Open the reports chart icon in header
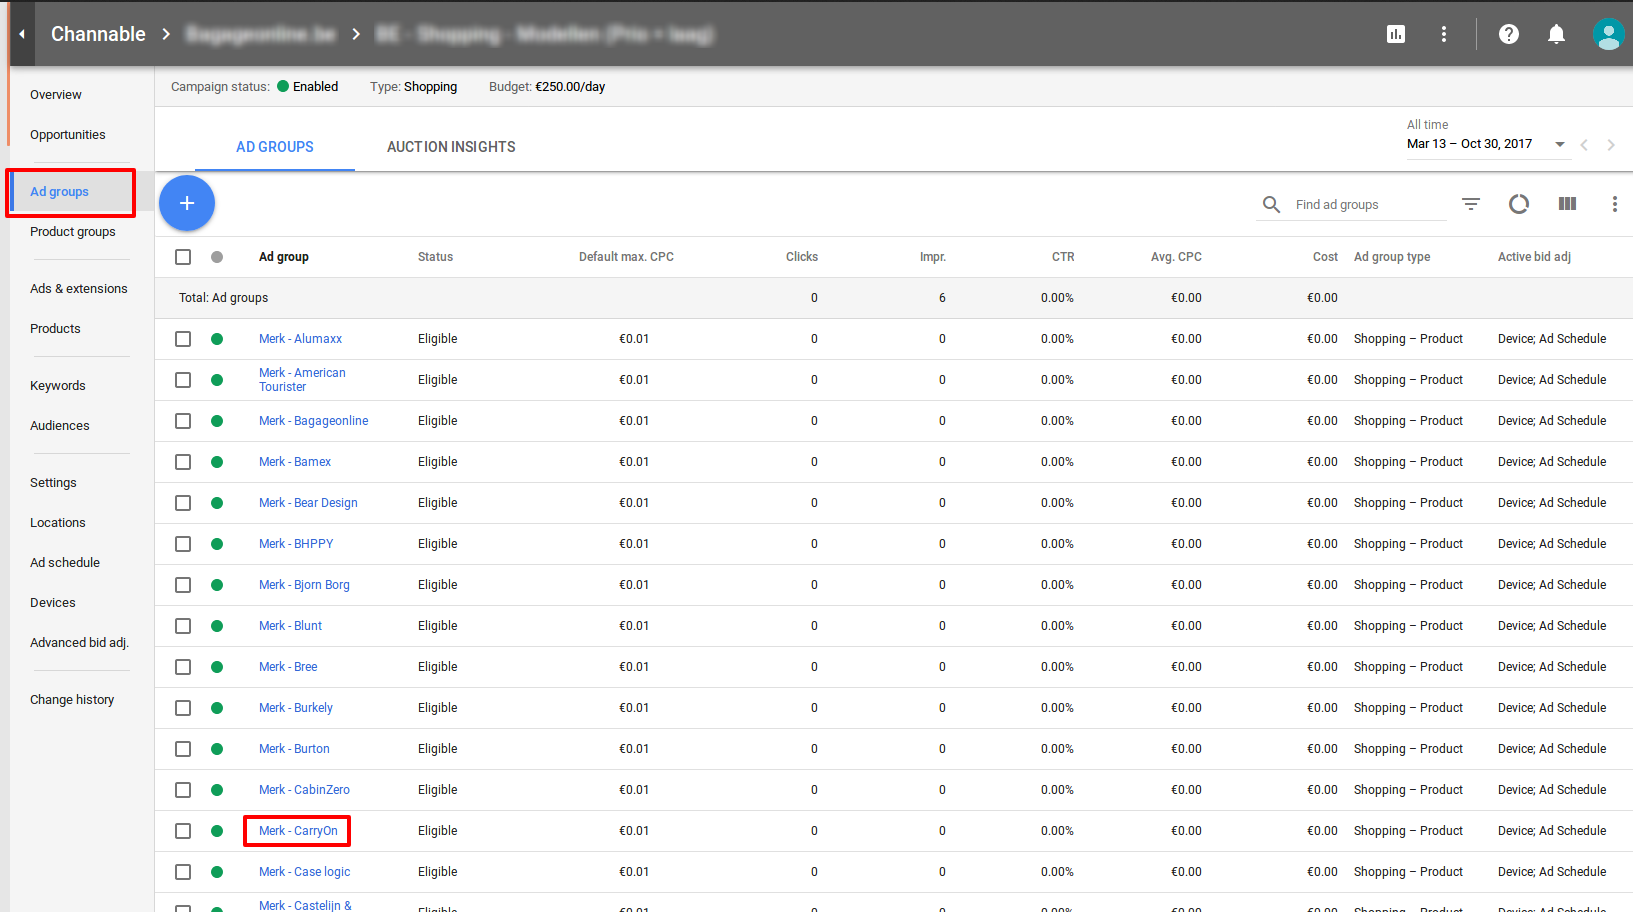 tap(1396, 34)
